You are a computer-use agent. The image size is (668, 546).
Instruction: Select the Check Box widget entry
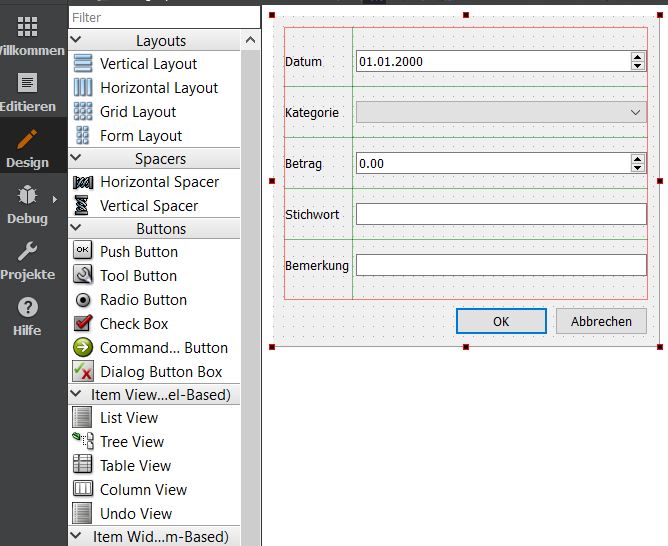coord(133,324)
